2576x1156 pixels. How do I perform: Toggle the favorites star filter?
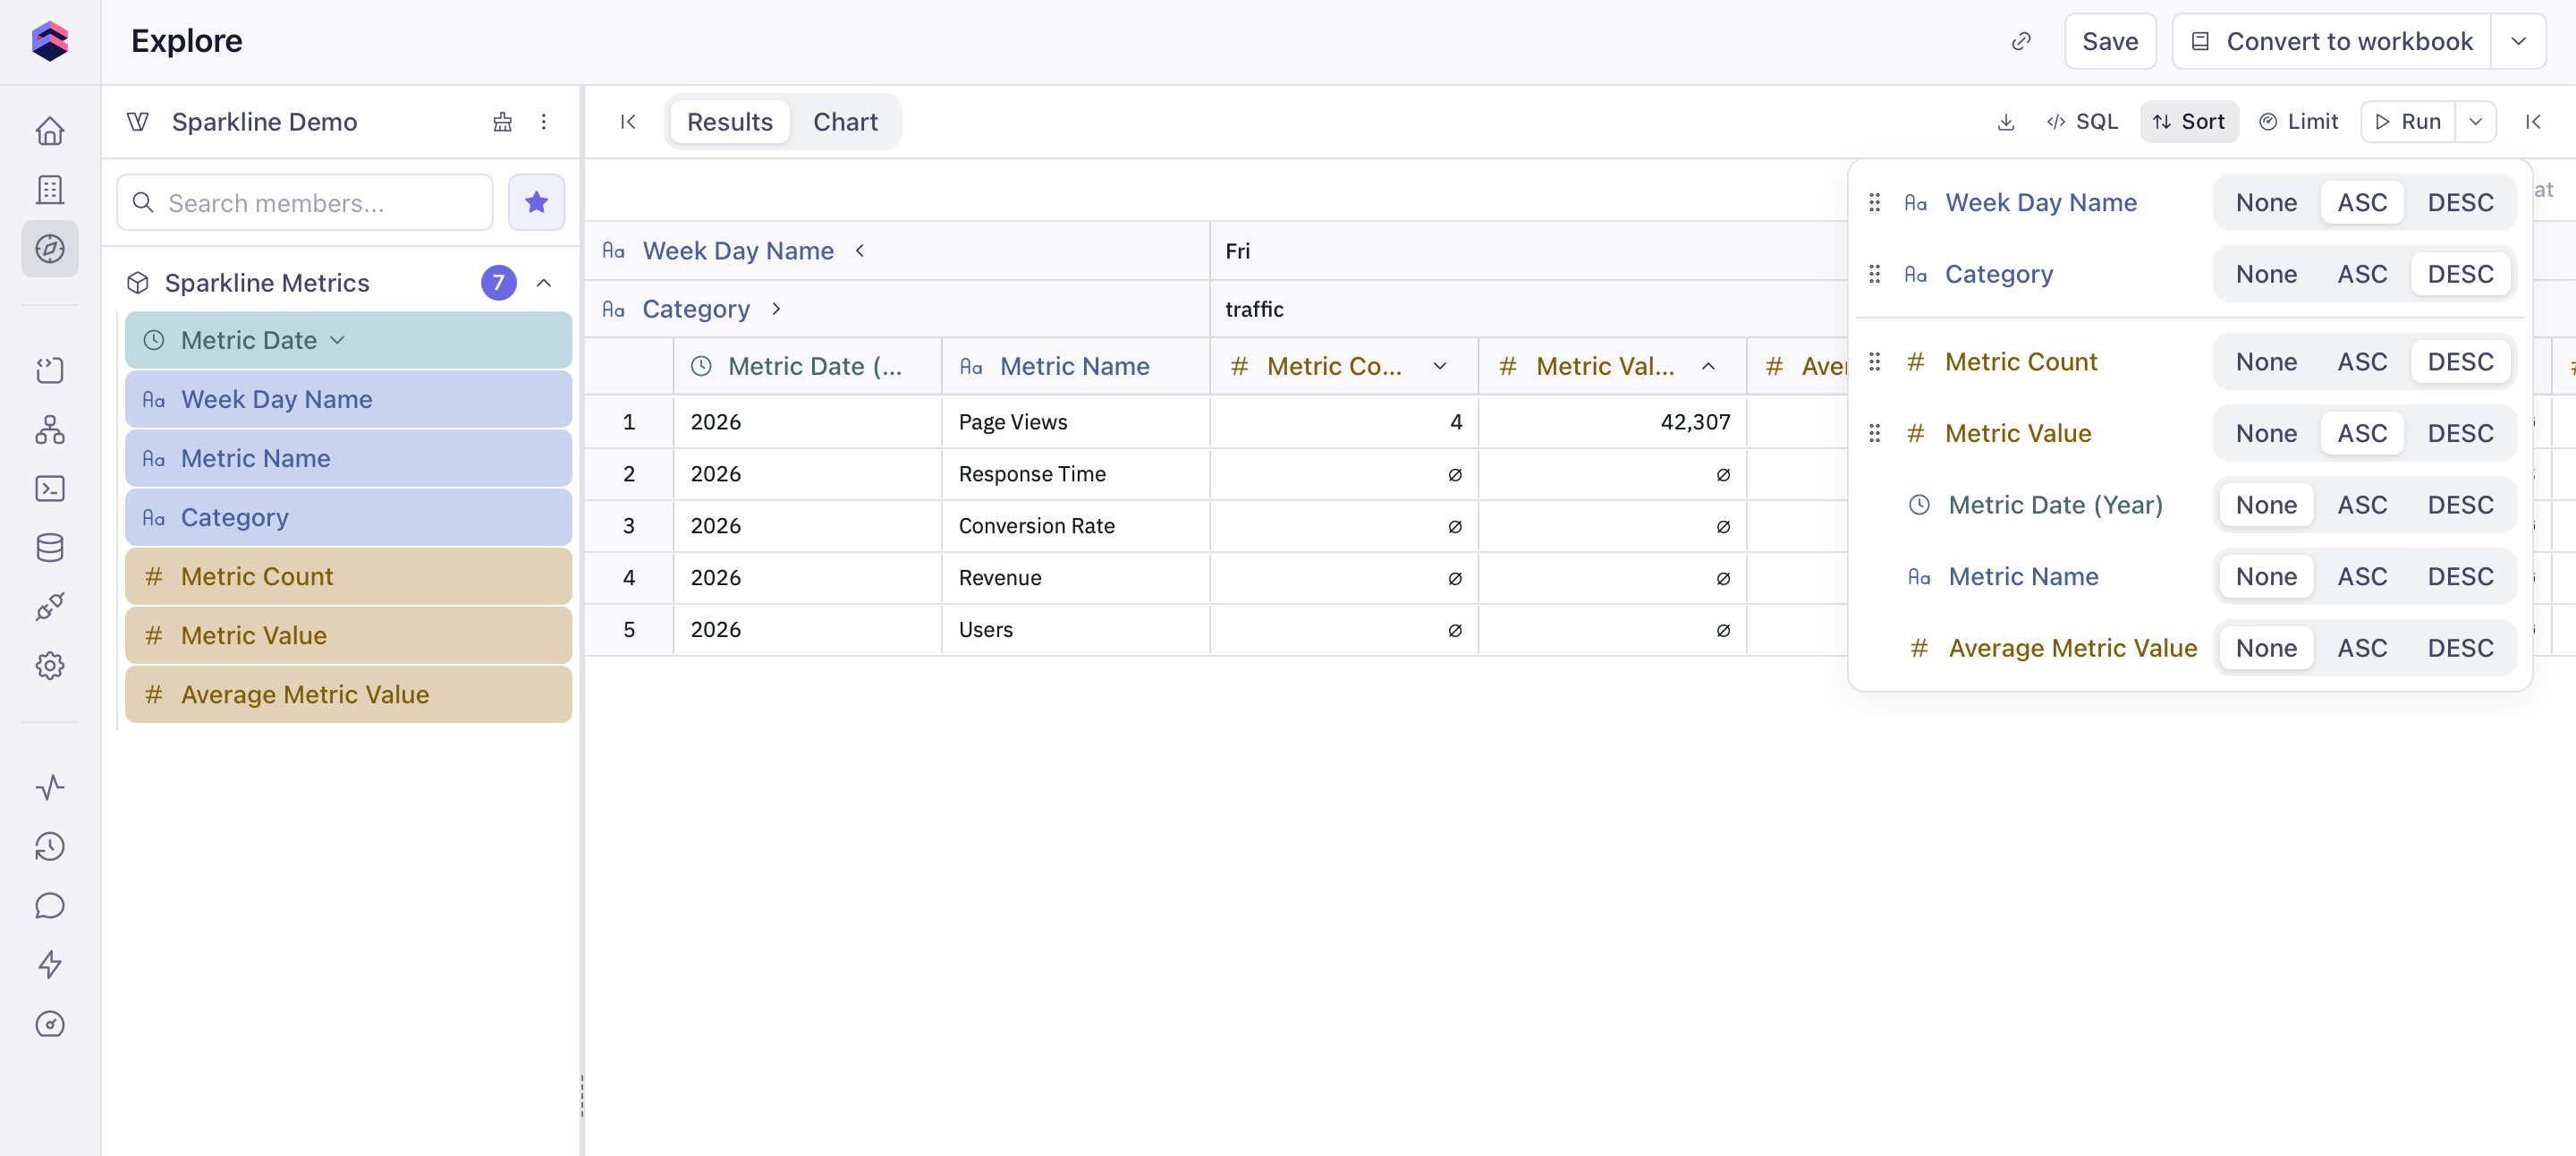[536, 203]
